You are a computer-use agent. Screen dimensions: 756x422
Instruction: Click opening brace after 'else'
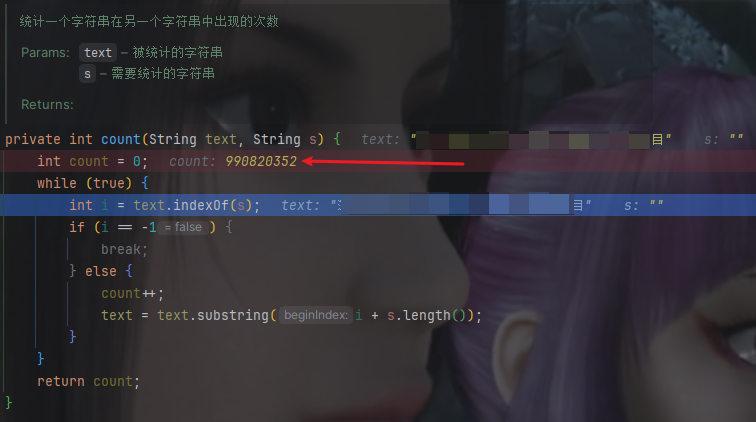[x=129, y=271]
